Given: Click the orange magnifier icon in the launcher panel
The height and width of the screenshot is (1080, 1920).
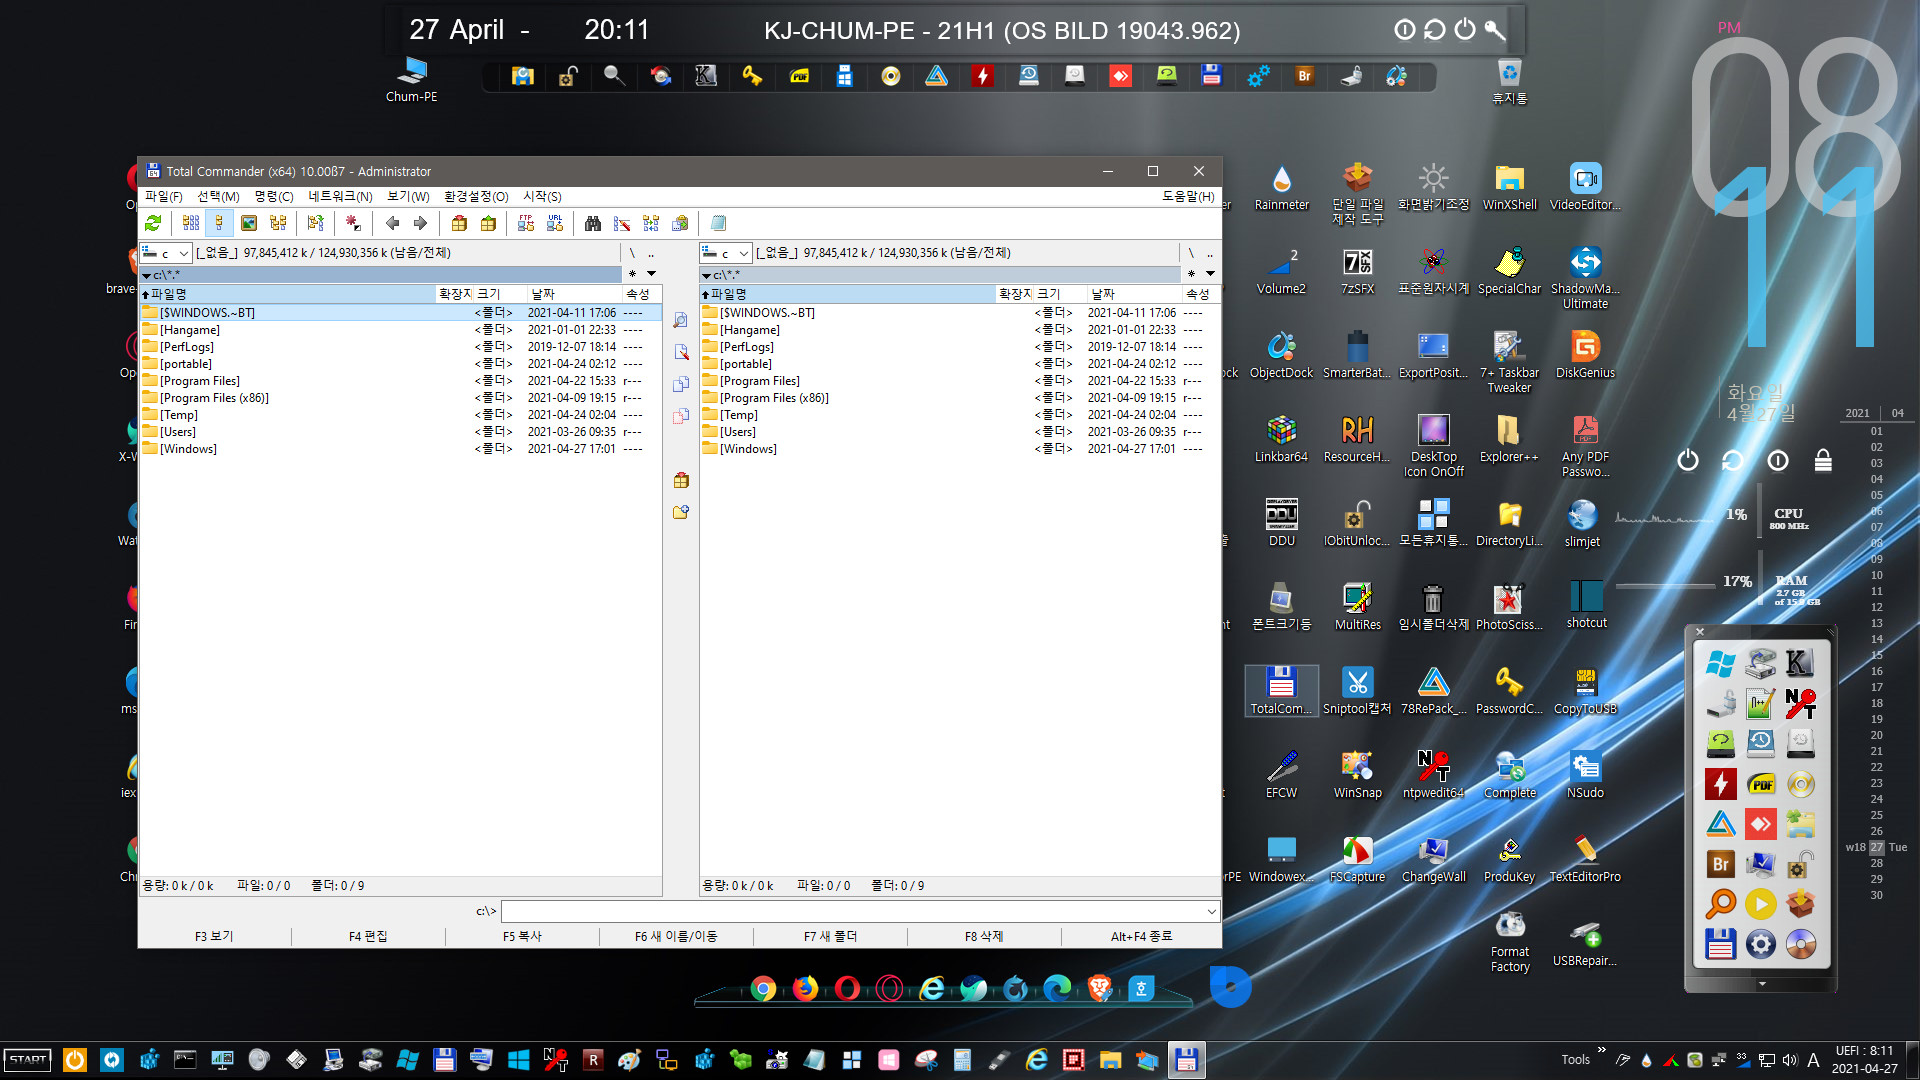Looking at the screenshot, I should point(1720,904).
